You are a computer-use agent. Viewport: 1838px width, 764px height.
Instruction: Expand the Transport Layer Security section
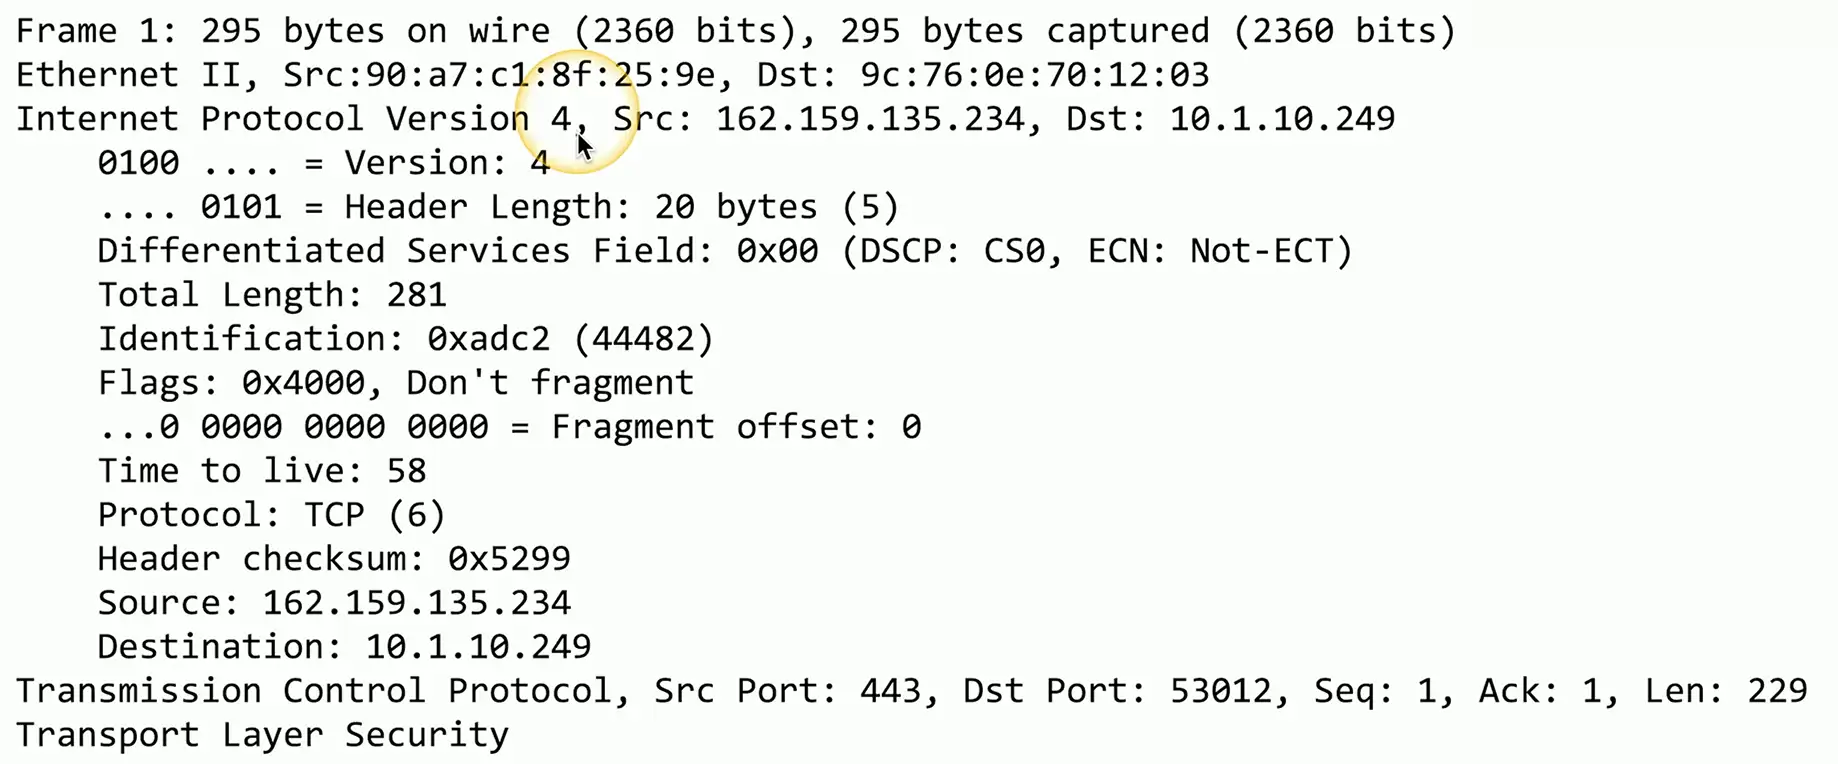coord(262,735)
